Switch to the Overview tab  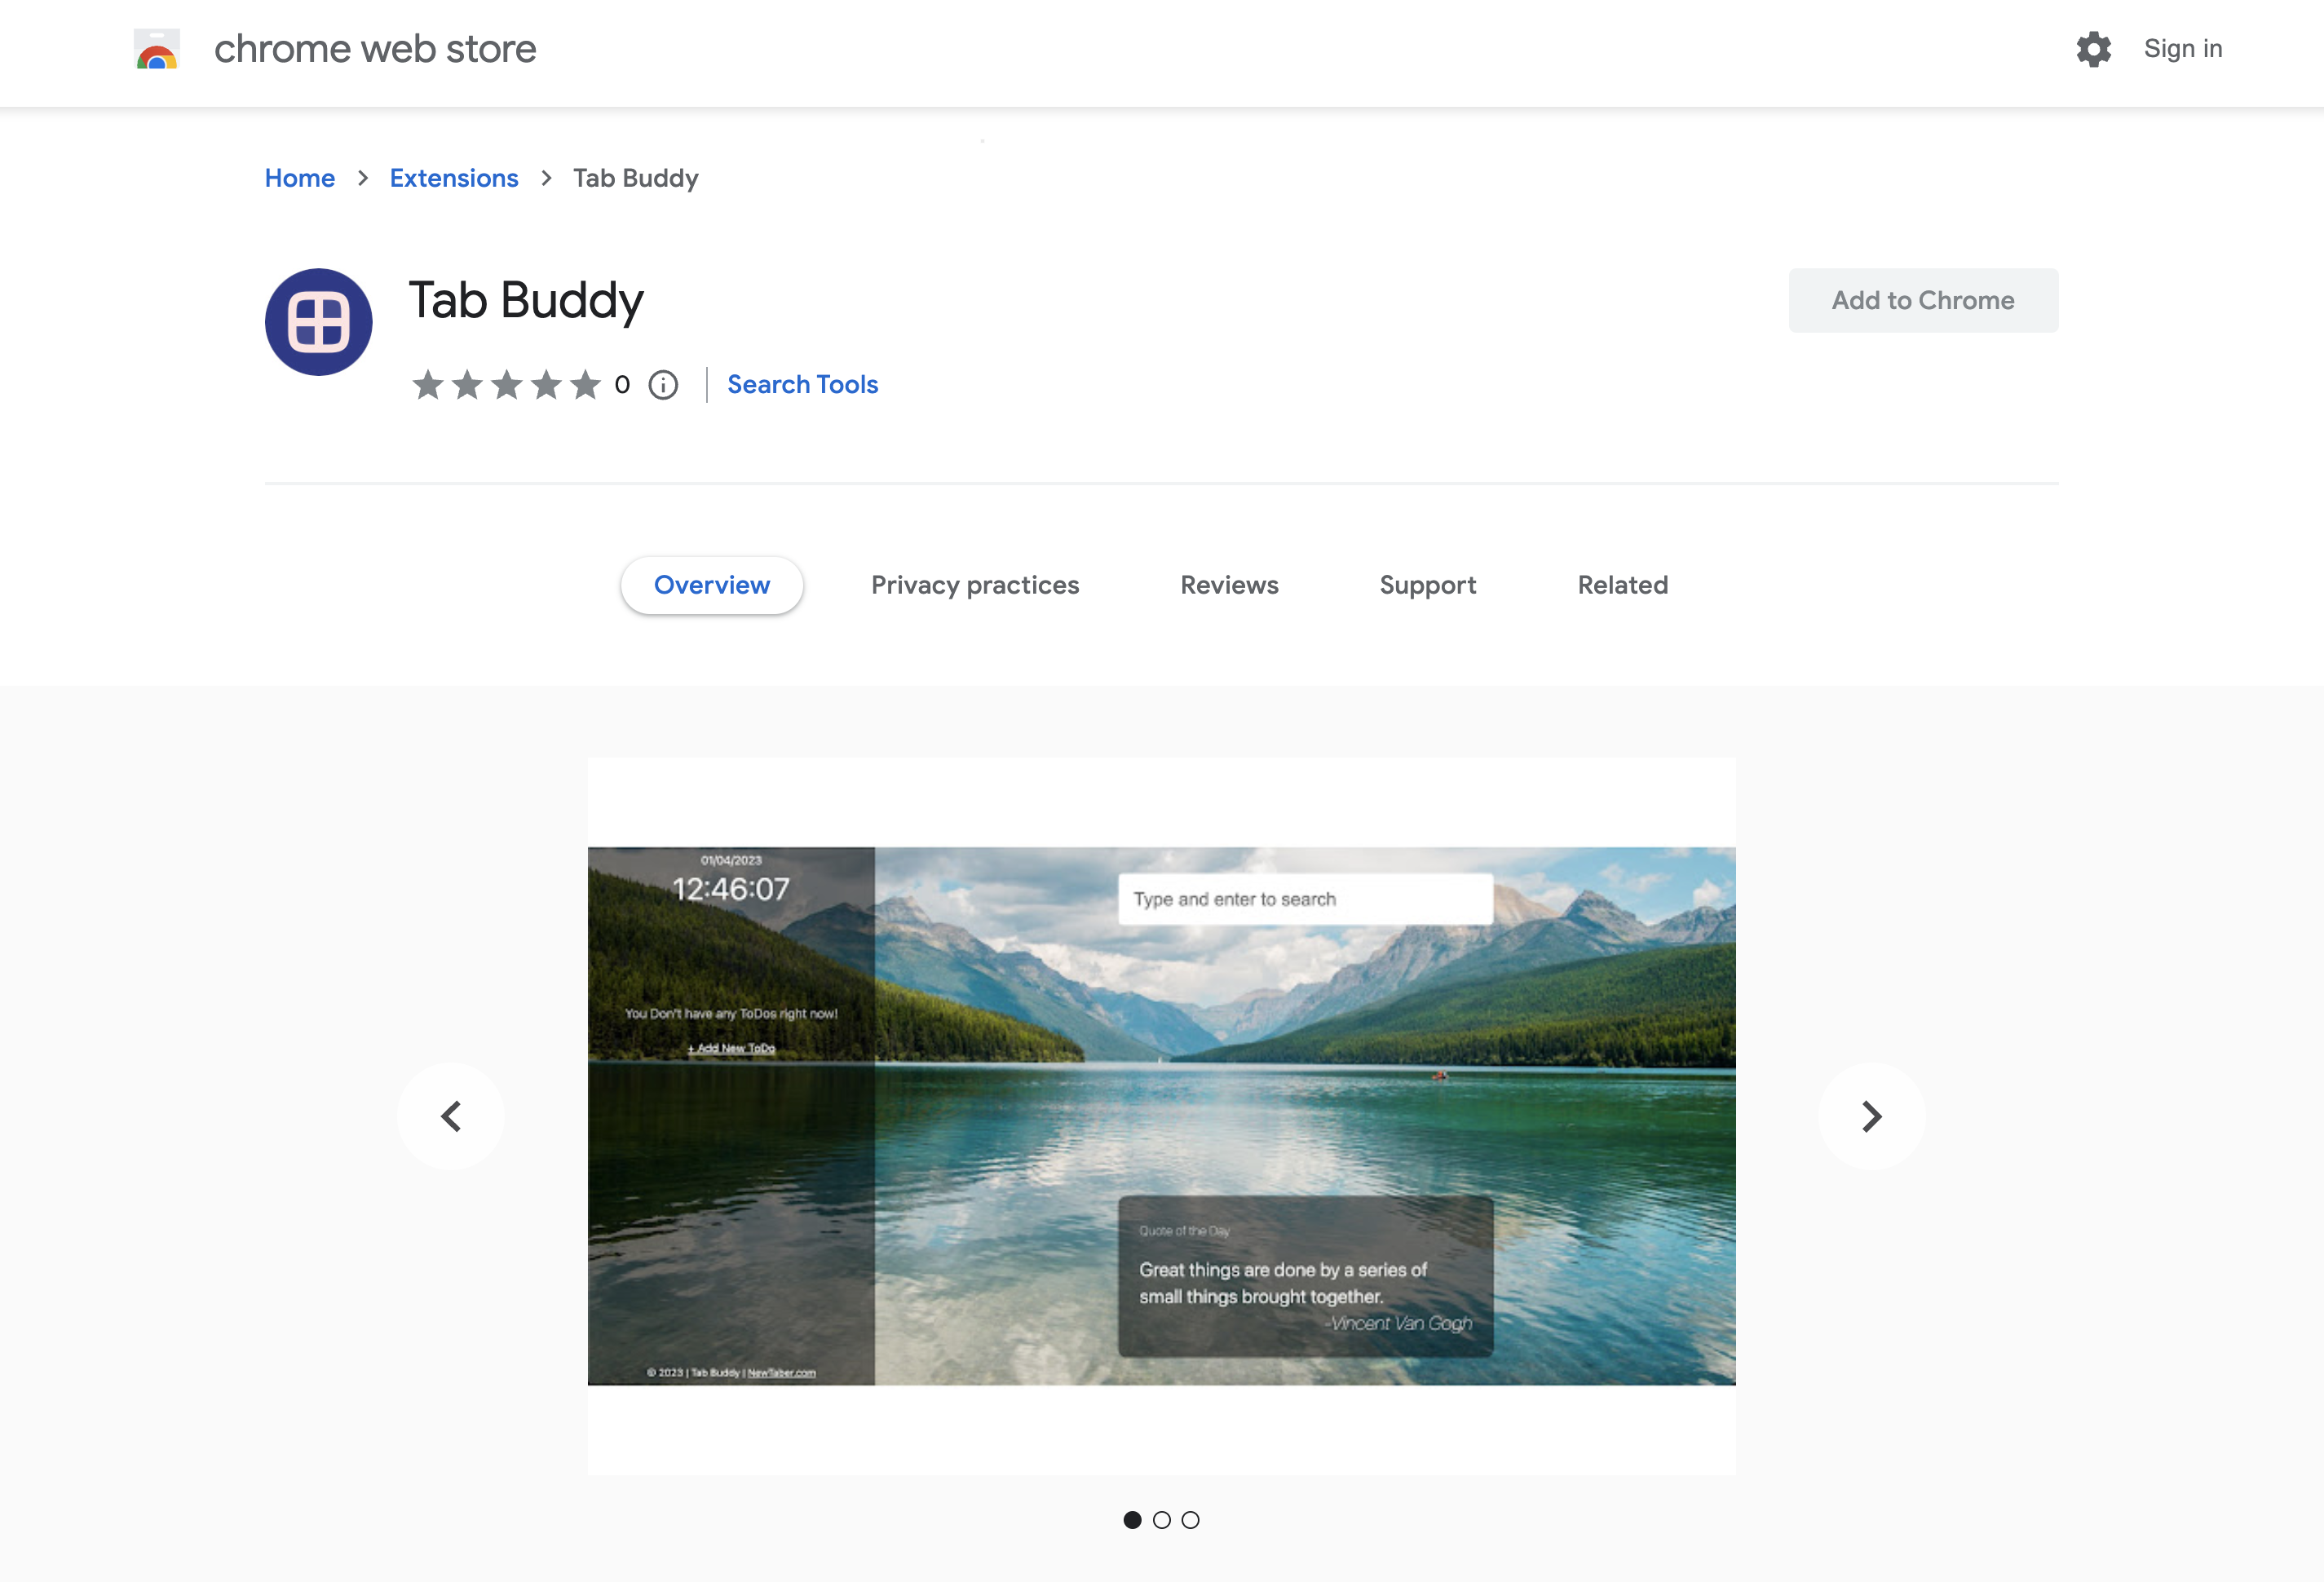[712, 585]
